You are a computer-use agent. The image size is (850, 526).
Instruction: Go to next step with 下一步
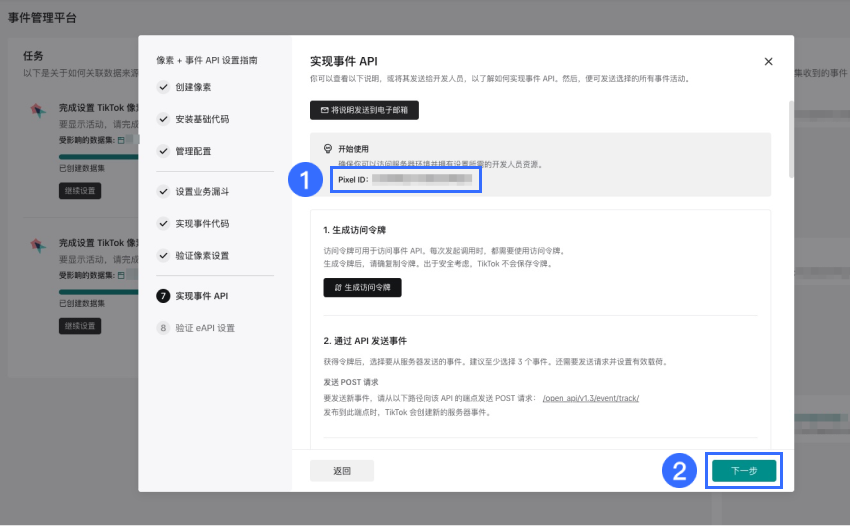pyautogui.click(x=744, y=471)
